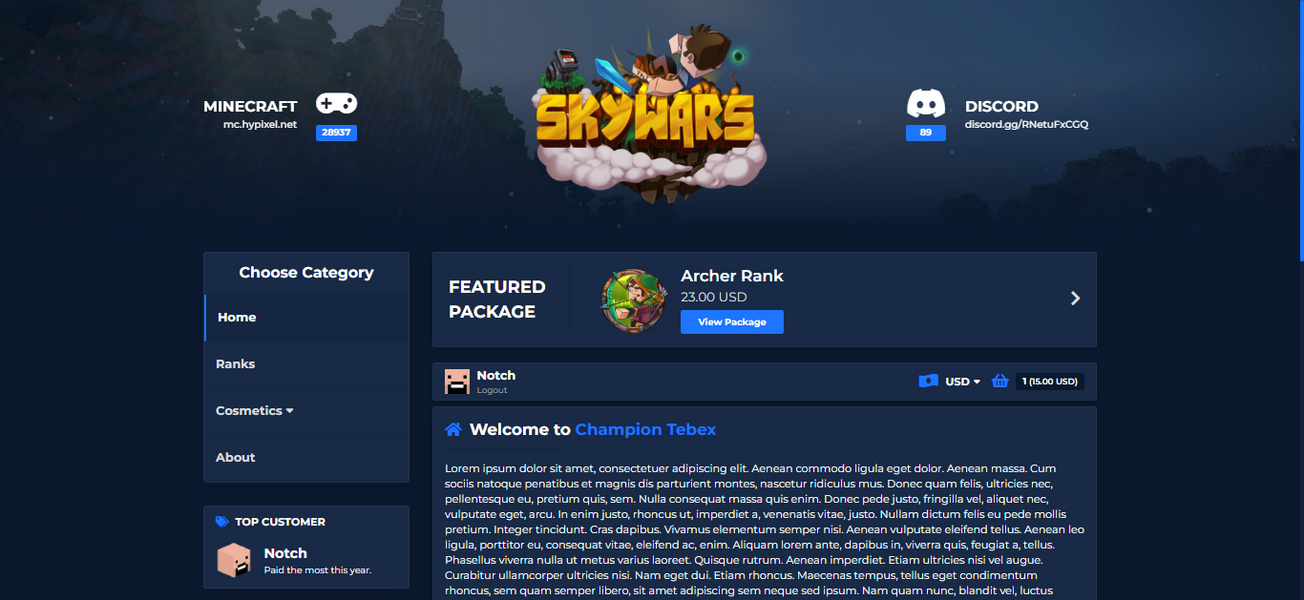Click the home icon beside Welcome heading
The height and width of the screenshot is (600, 1304).
pyautogui.click(x=453, y=430)
